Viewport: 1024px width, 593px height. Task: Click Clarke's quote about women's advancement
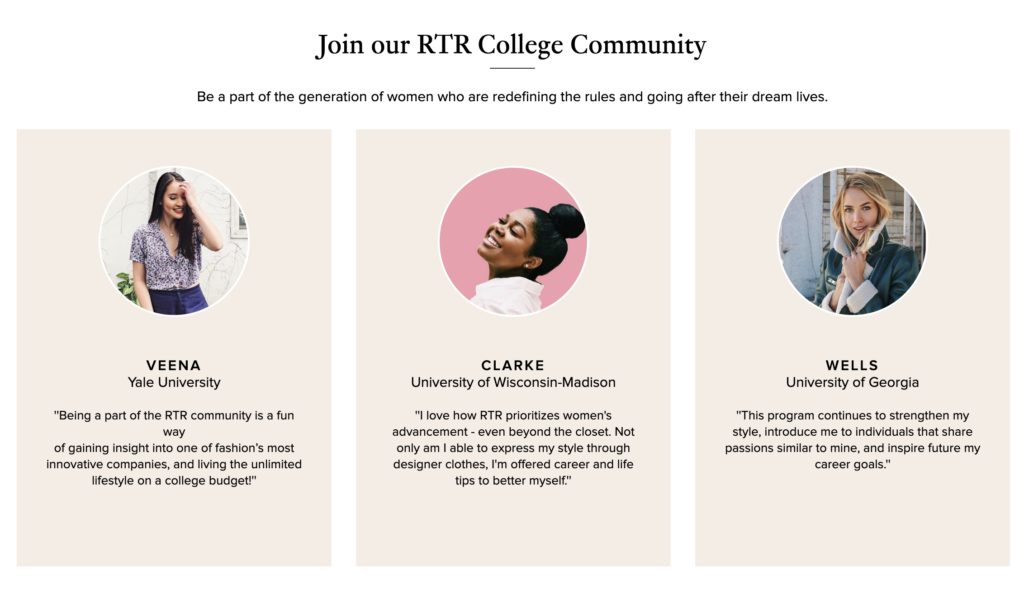[x=513, y=448]
